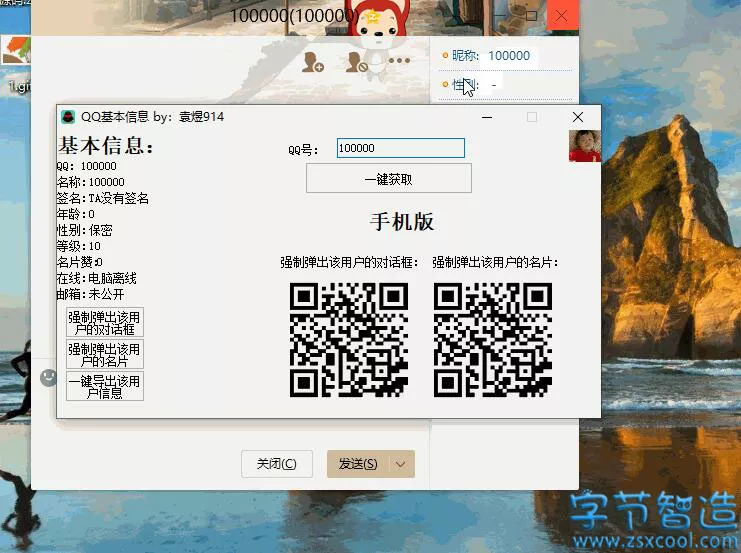Click the user avatar photo thumbnail

(585, 146)
